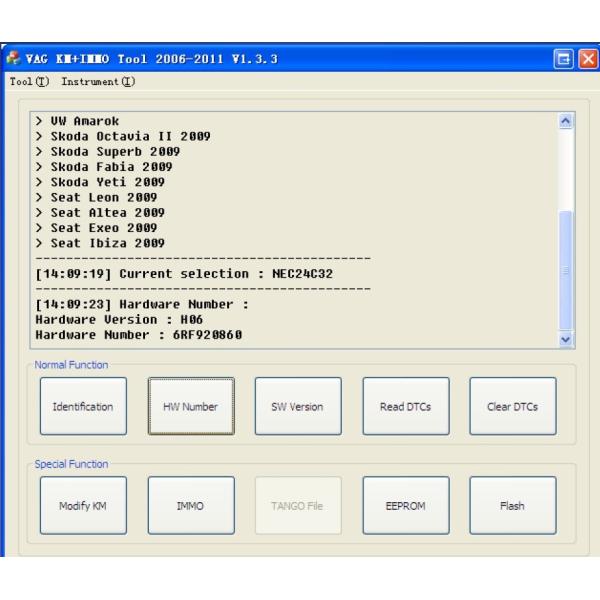Image resolution: width=600 pixels, height=600 pixels.
Task: Open the IMMO function
Action: (x=190, y=505)
